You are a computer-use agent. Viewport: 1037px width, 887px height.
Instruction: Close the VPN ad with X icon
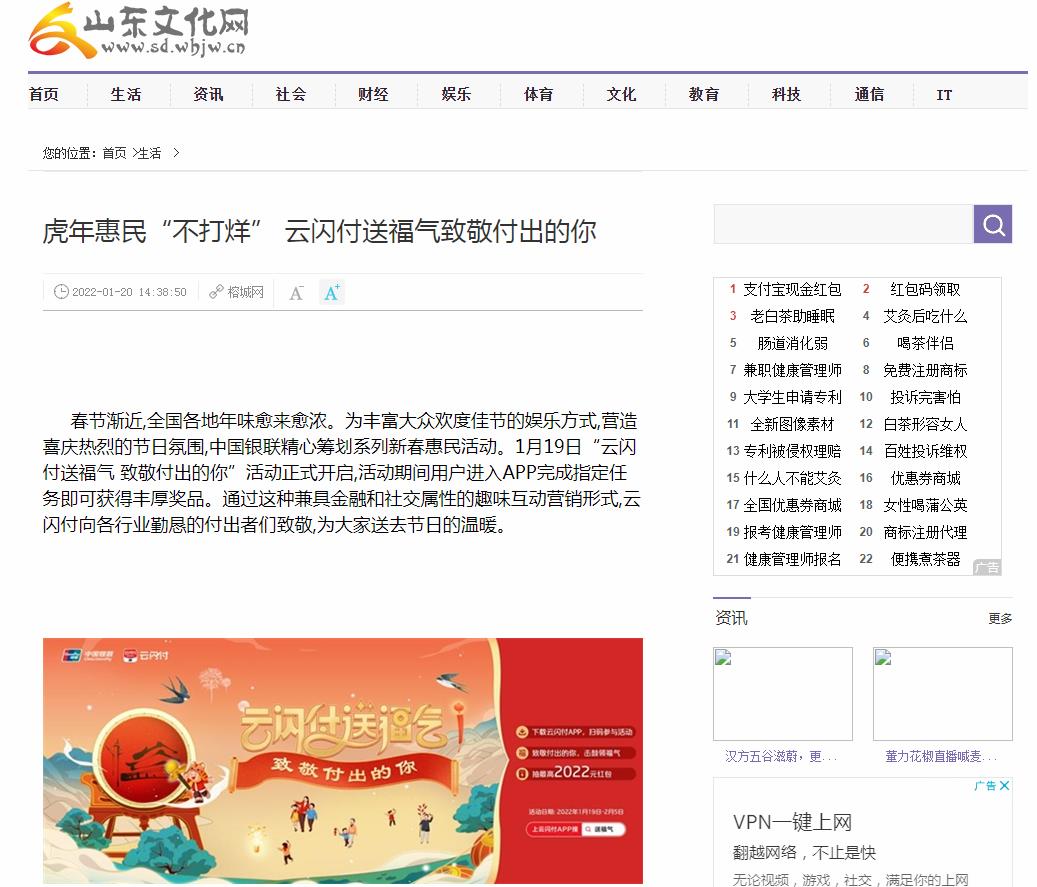pos(1005,785)
